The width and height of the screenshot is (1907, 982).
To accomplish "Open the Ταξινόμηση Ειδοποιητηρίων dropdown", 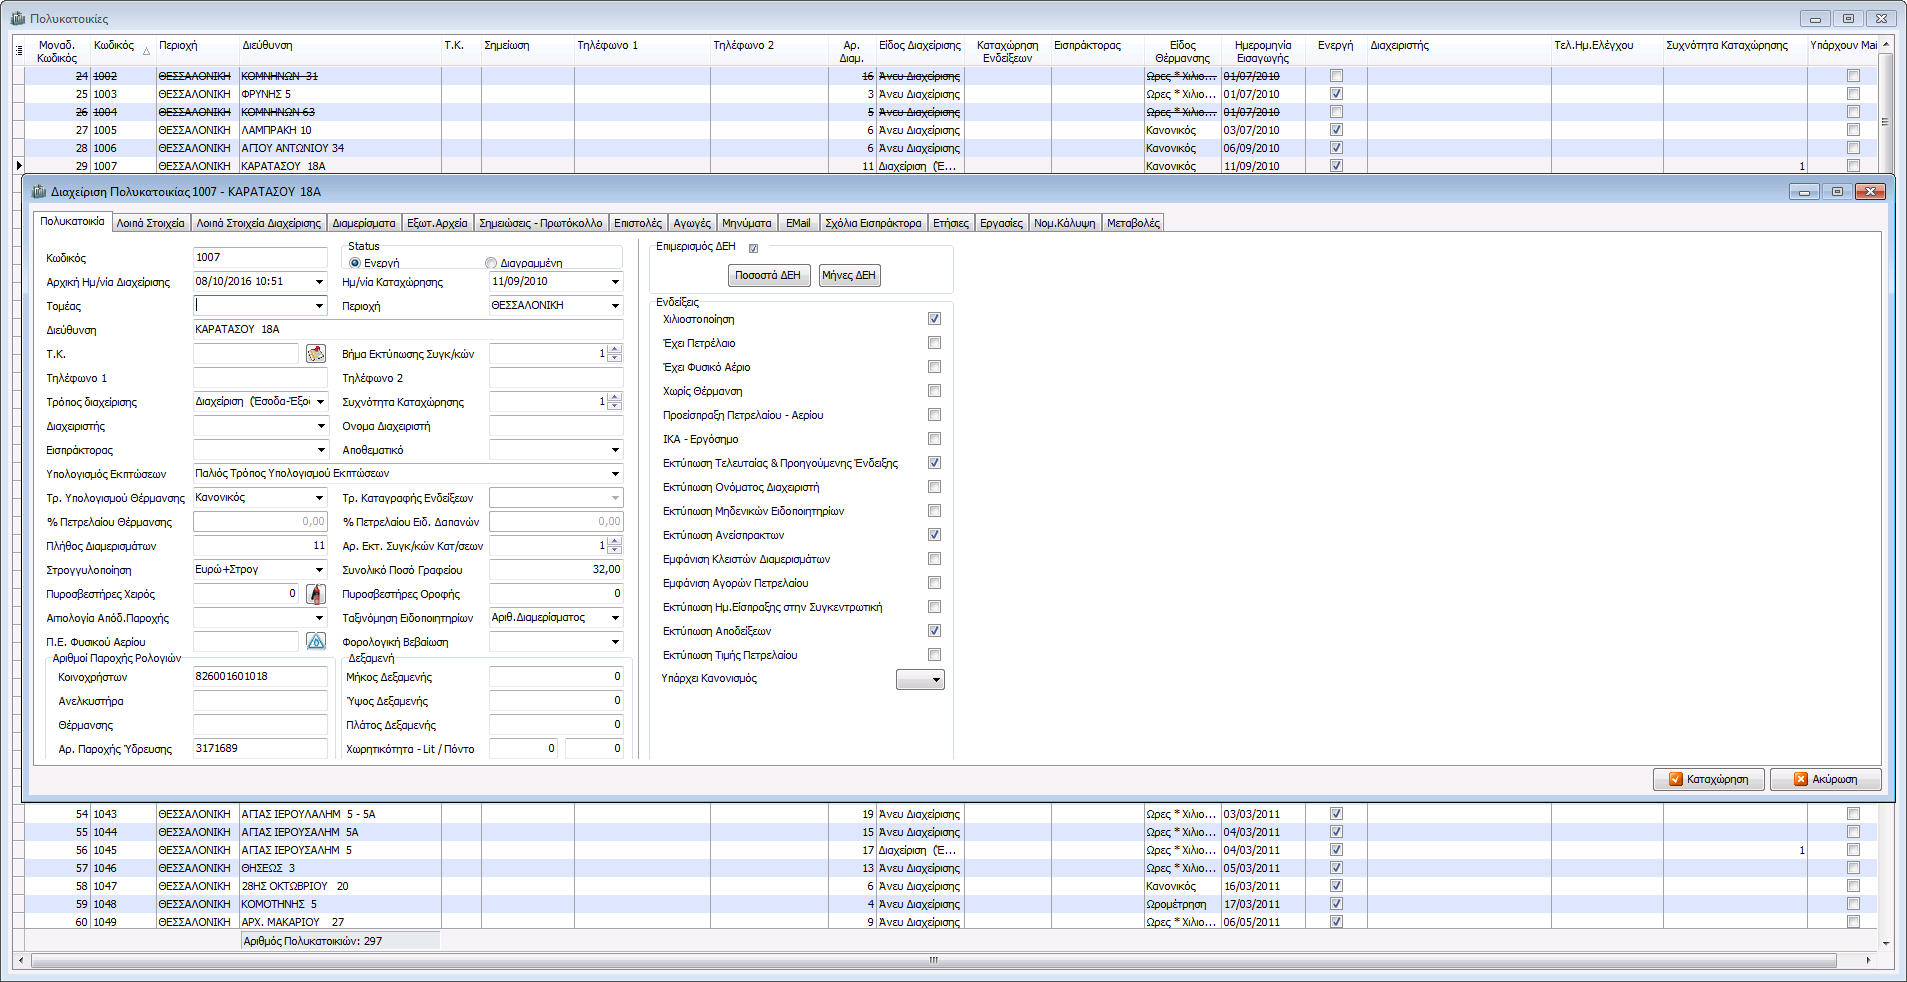I will [x=615, y=618].
